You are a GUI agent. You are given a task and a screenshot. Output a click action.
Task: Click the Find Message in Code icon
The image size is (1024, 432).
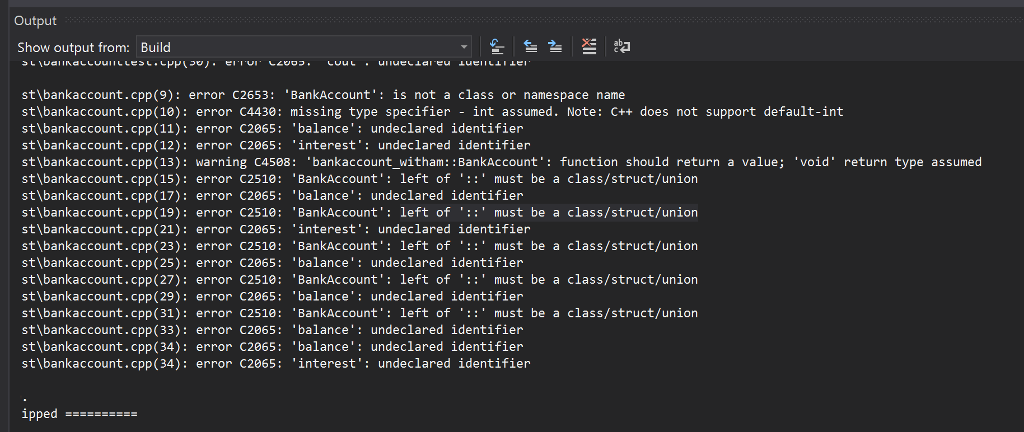click(x=497, y=46)
